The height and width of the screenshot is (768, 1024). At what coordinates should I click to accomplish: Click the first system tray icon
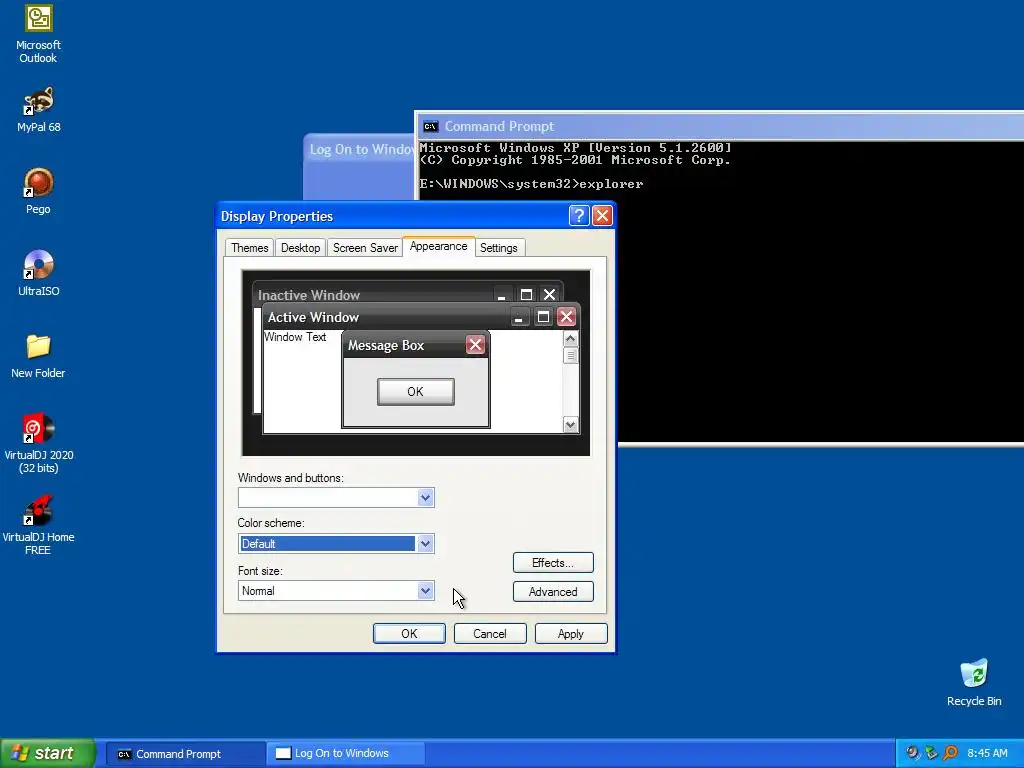tap(912, 753)
